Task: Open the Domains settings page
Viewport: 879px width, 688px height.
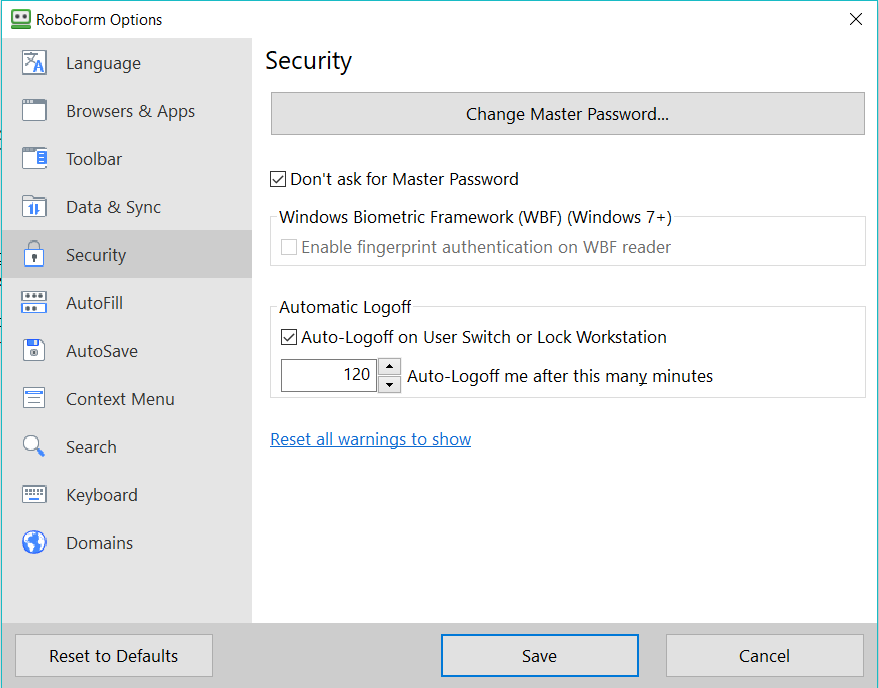Action: (x=127, y=542)
